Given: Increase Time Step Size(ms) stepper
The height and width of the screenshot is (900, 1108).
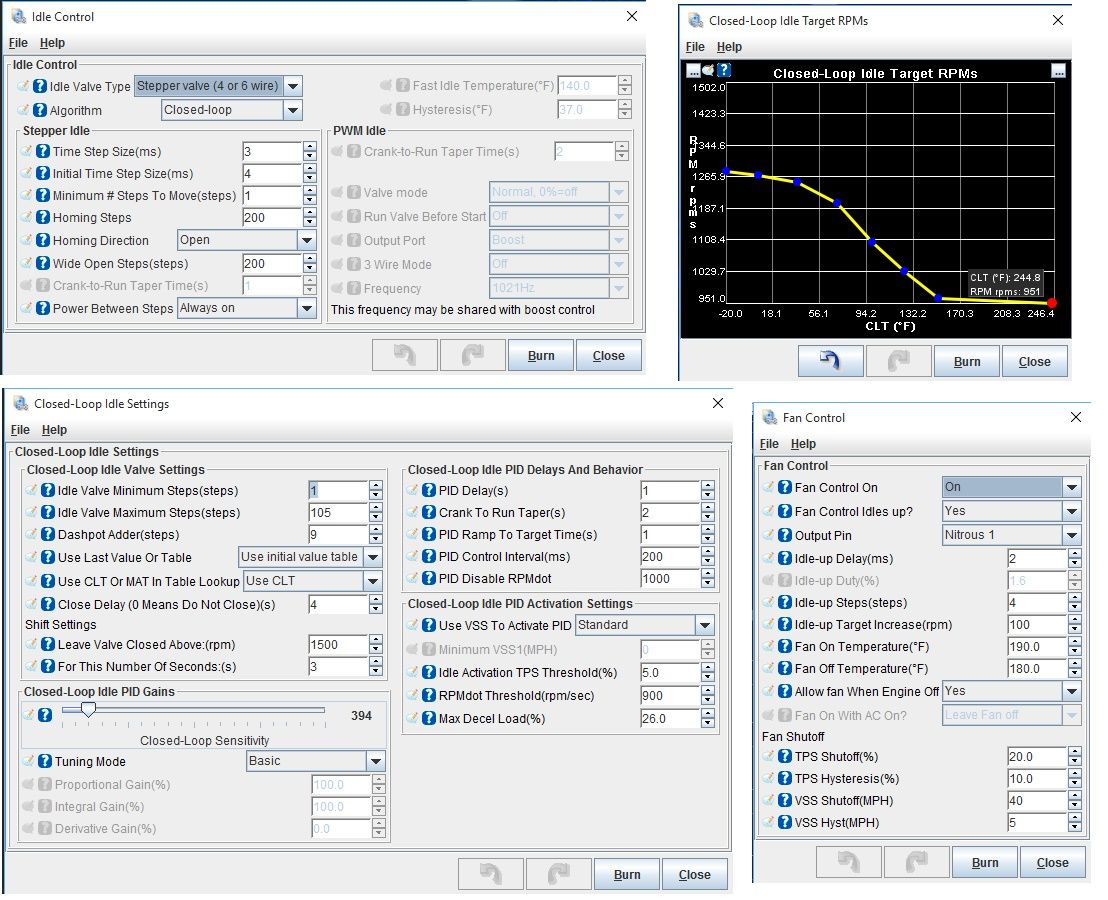Looking at the screenshot, I should 310,147.
